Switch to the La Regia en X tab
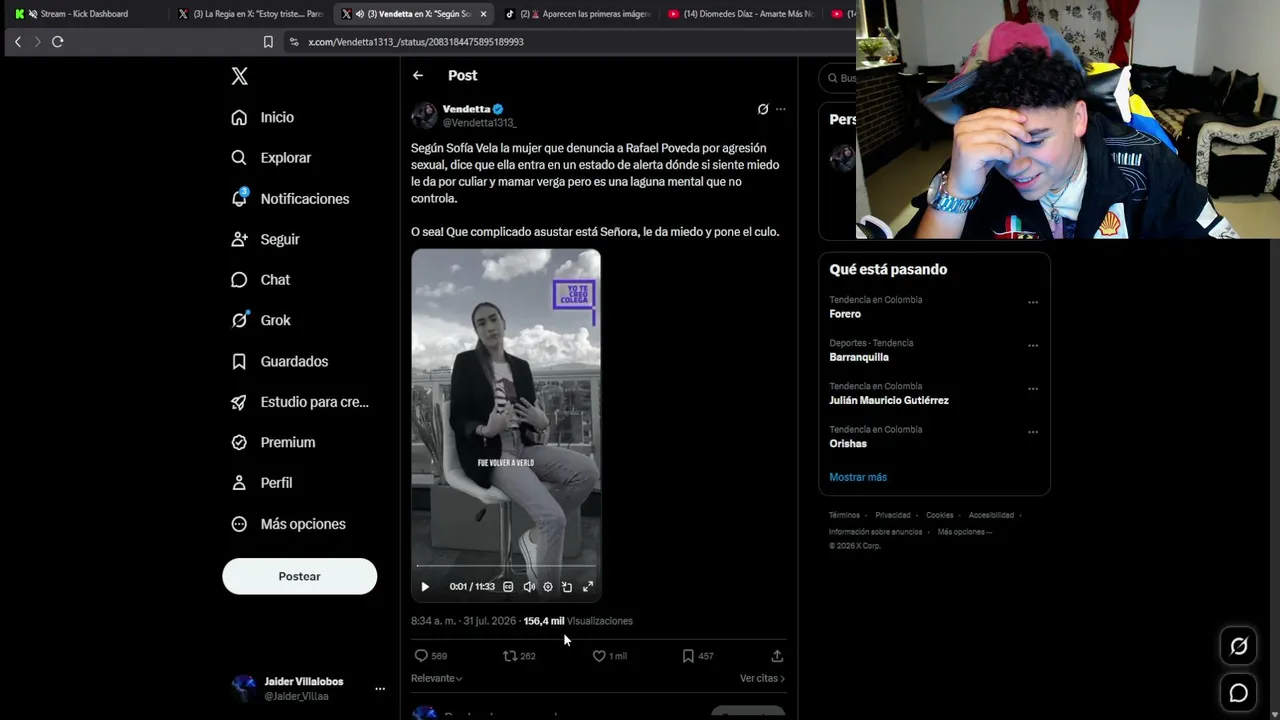This screenshot has width=1280, height=720. coord(250,14)
